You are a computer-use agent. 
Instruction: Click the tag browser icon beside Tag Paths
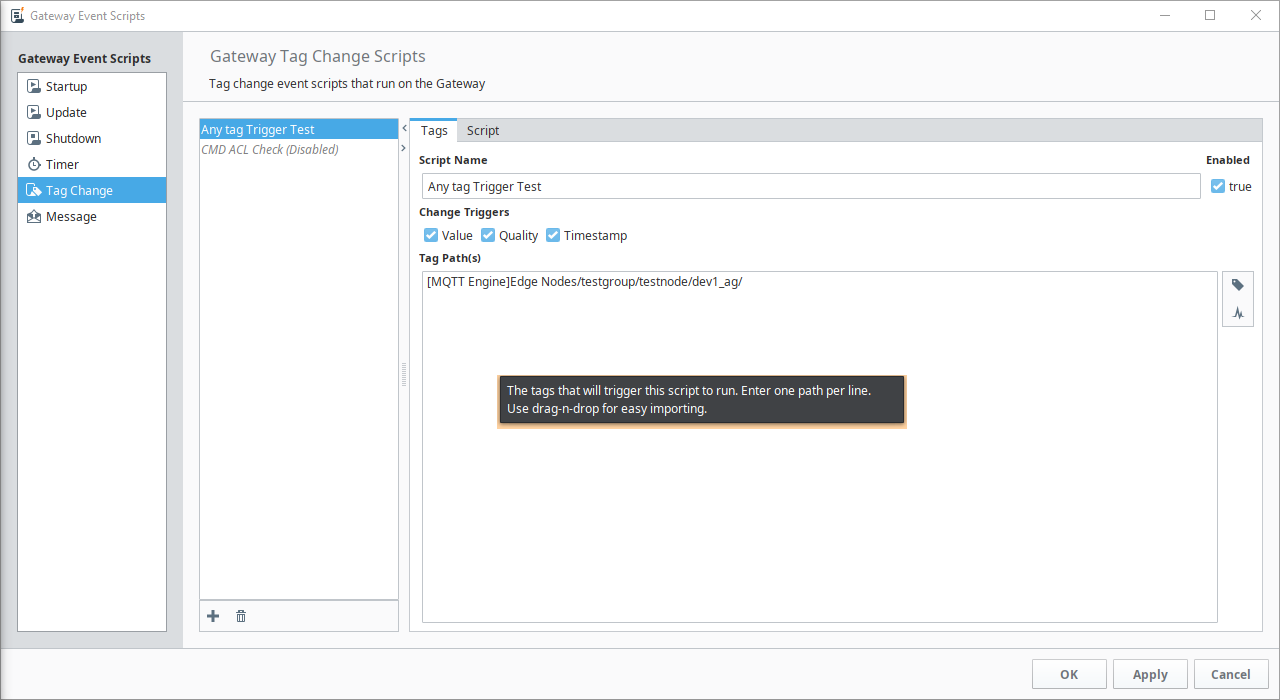tap(1238, 285)
